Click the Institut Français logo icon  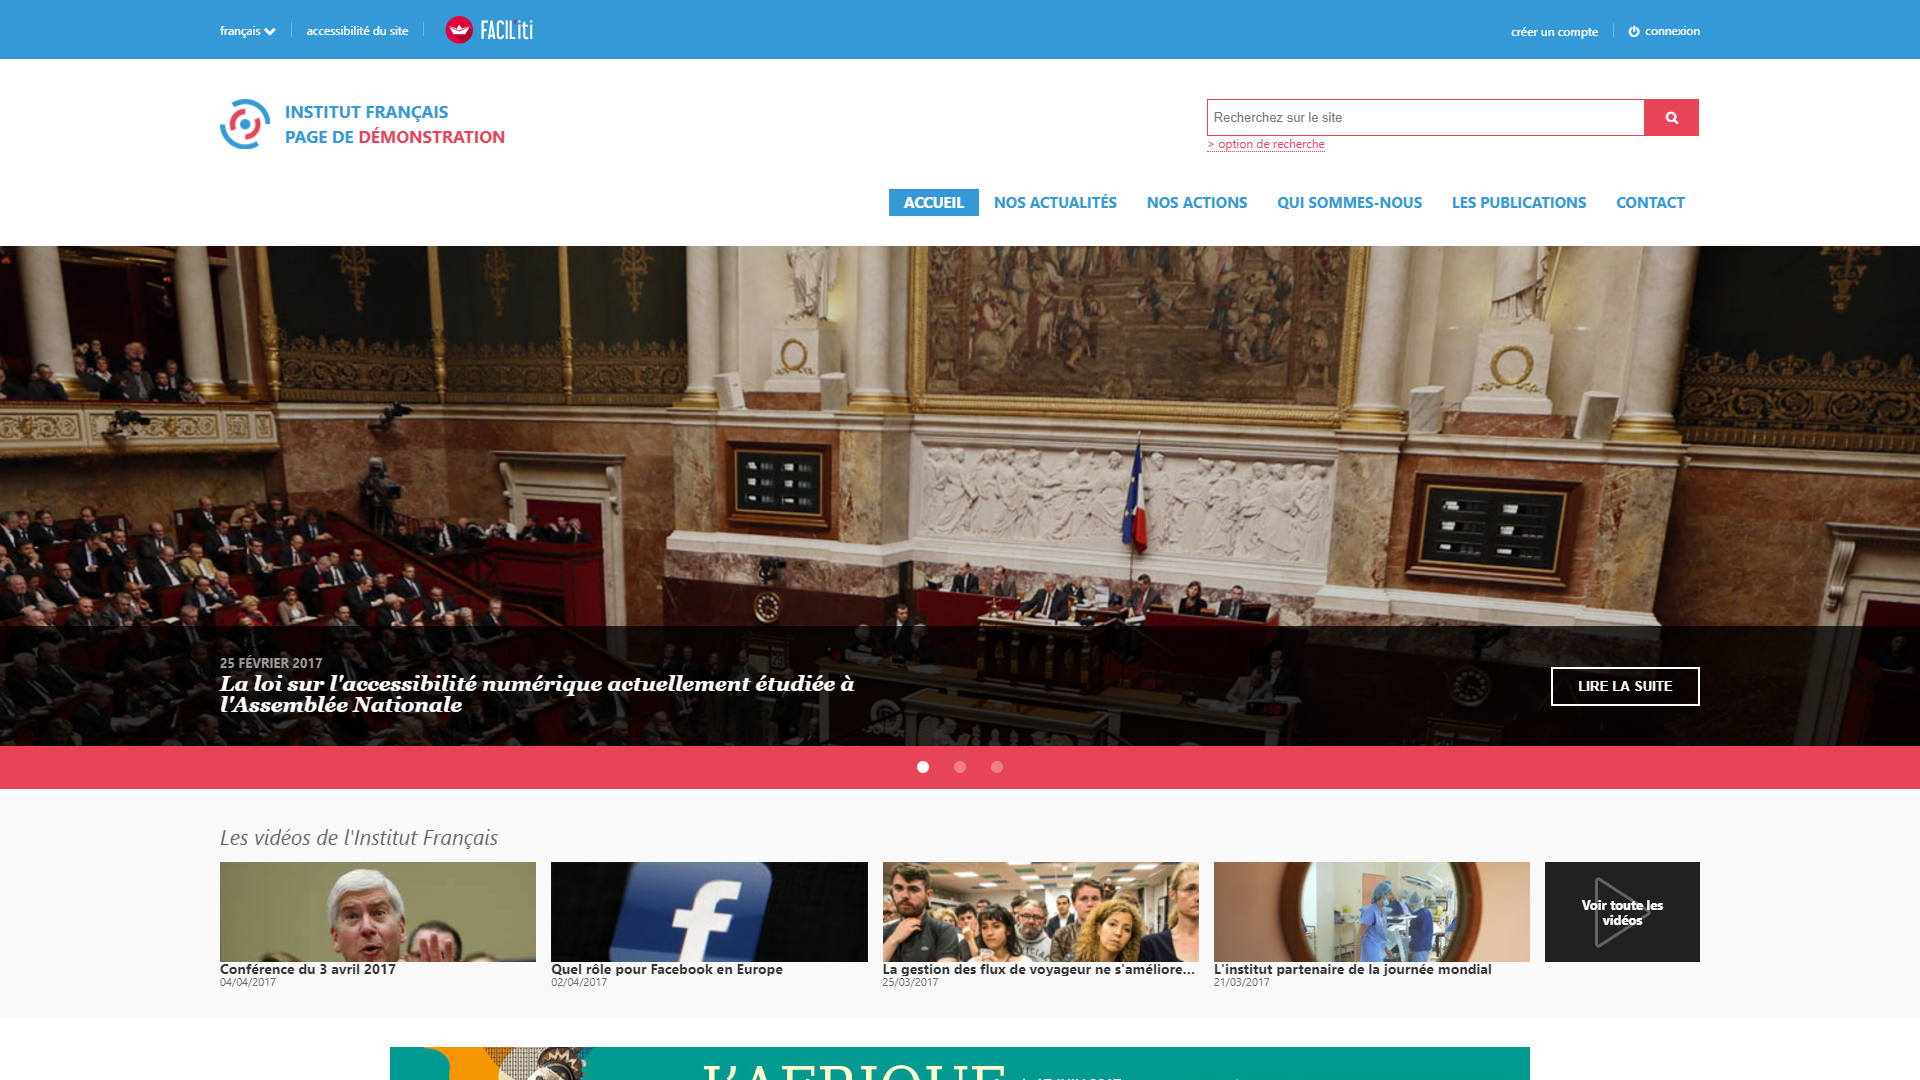pos(244,124)
